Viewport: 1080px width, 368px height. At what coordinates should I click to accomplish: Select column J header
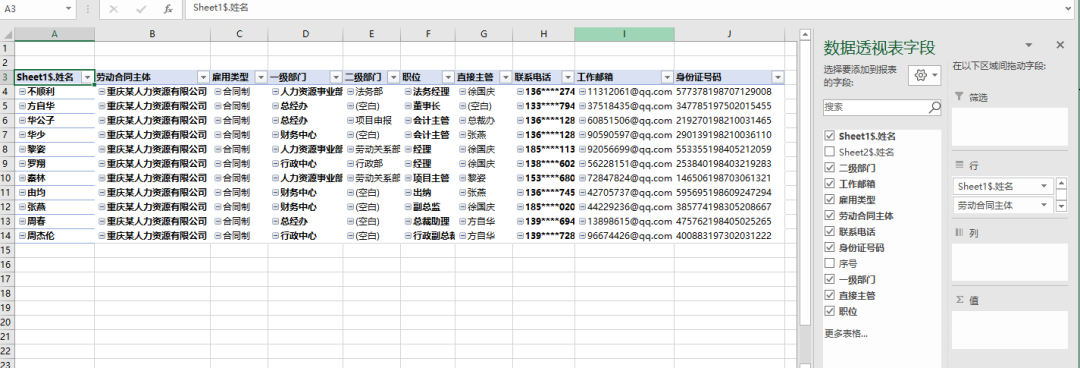729,34
